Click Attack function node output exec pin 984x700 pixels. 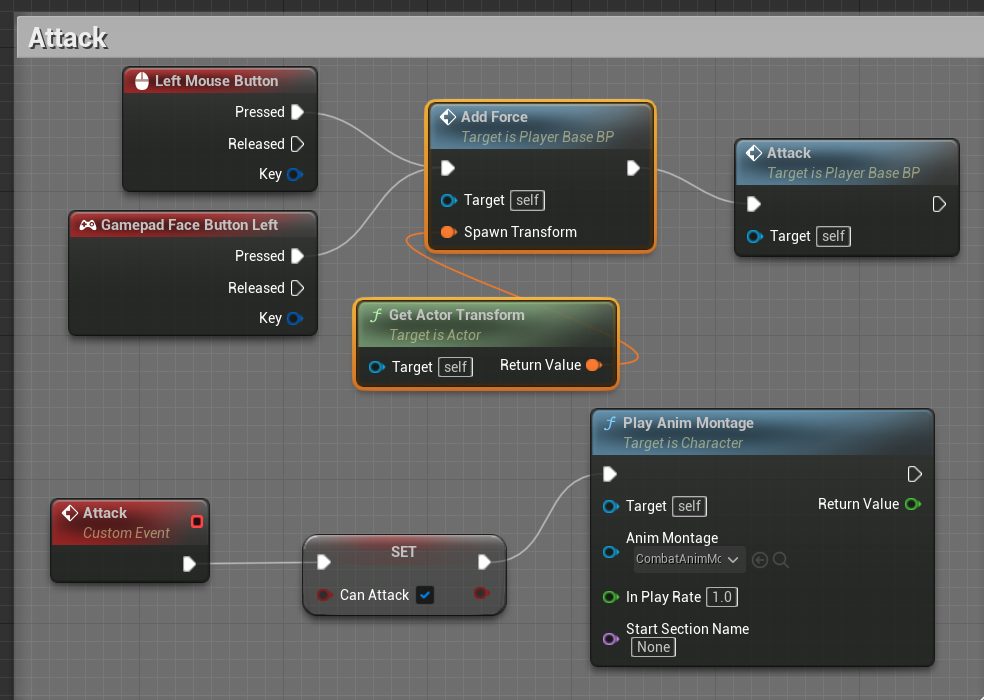939,204
